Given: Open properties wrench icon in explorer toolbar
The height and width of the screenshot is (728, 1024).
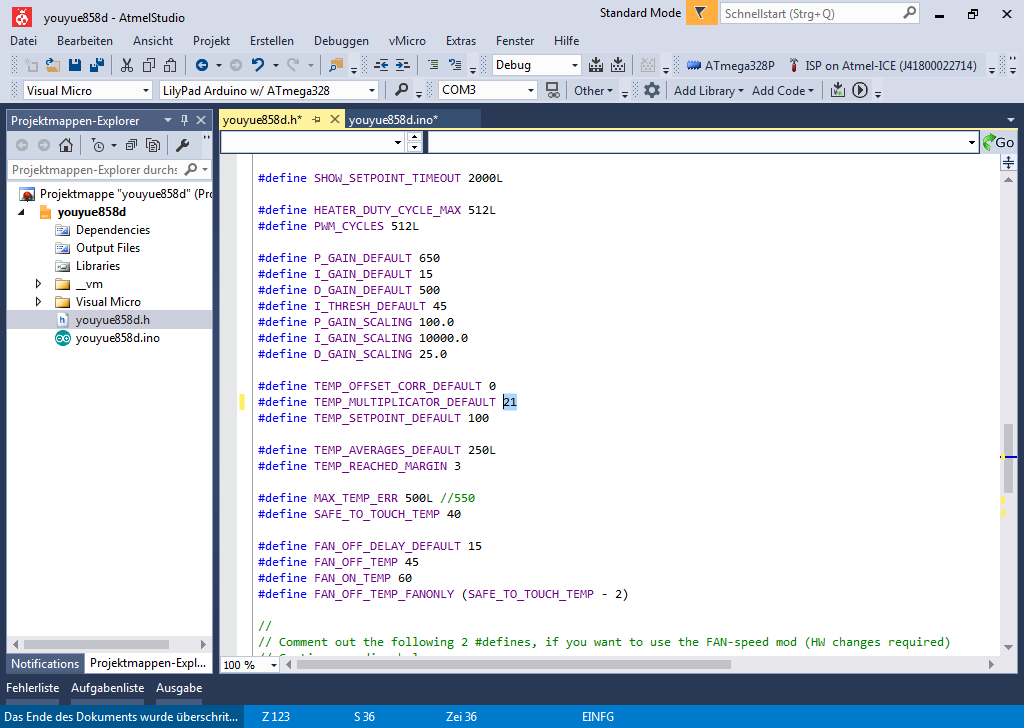Looking at the screenshot, I should tap(182, 145).
